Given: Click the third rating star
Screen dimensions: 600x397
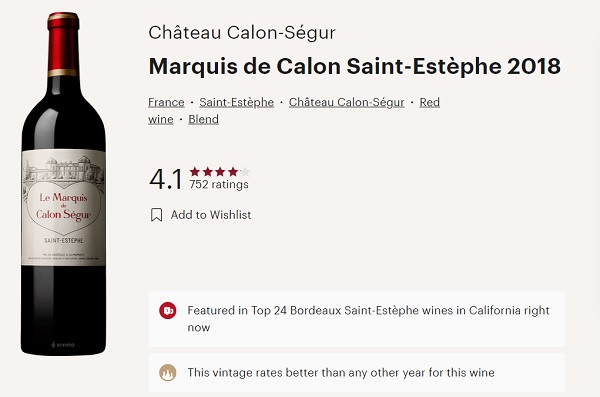Looking at the screenshot, I should point(220,172).
